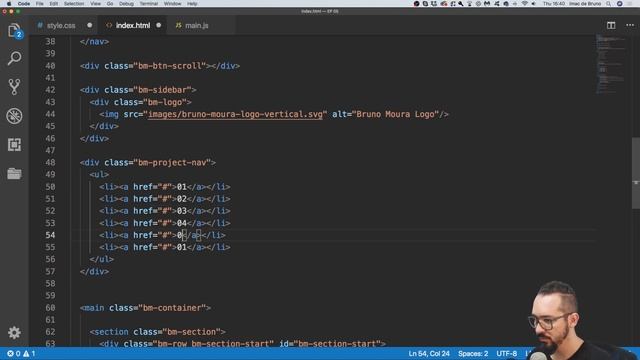Click line number 42 in gutter
640x360 pixels.
50,90
